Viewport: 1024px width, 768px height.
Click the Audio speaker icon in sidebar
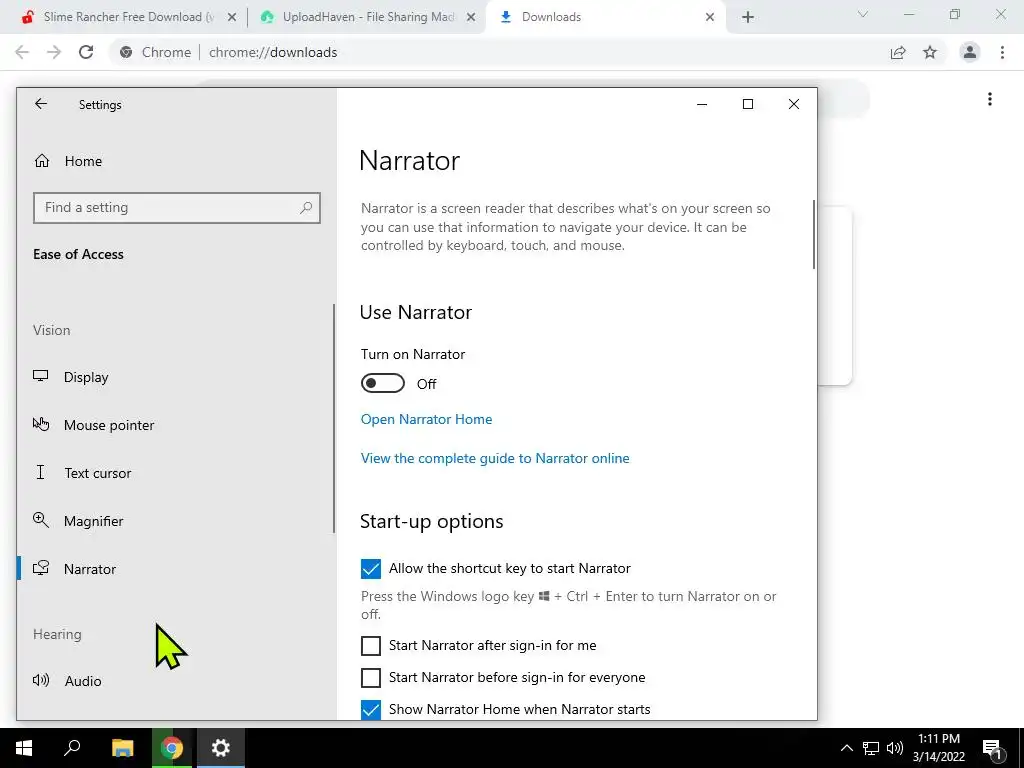point(40,680)
